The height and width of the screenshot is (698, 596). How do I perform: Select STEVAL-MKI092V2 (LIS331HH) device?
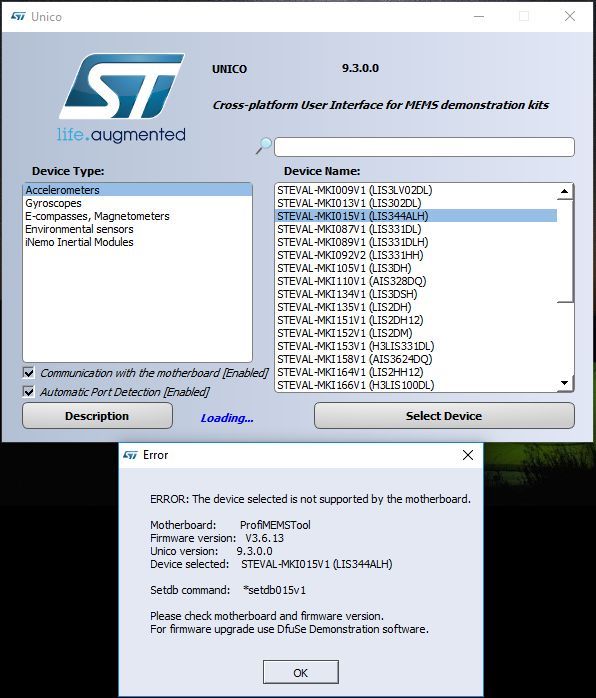(416, 255)
